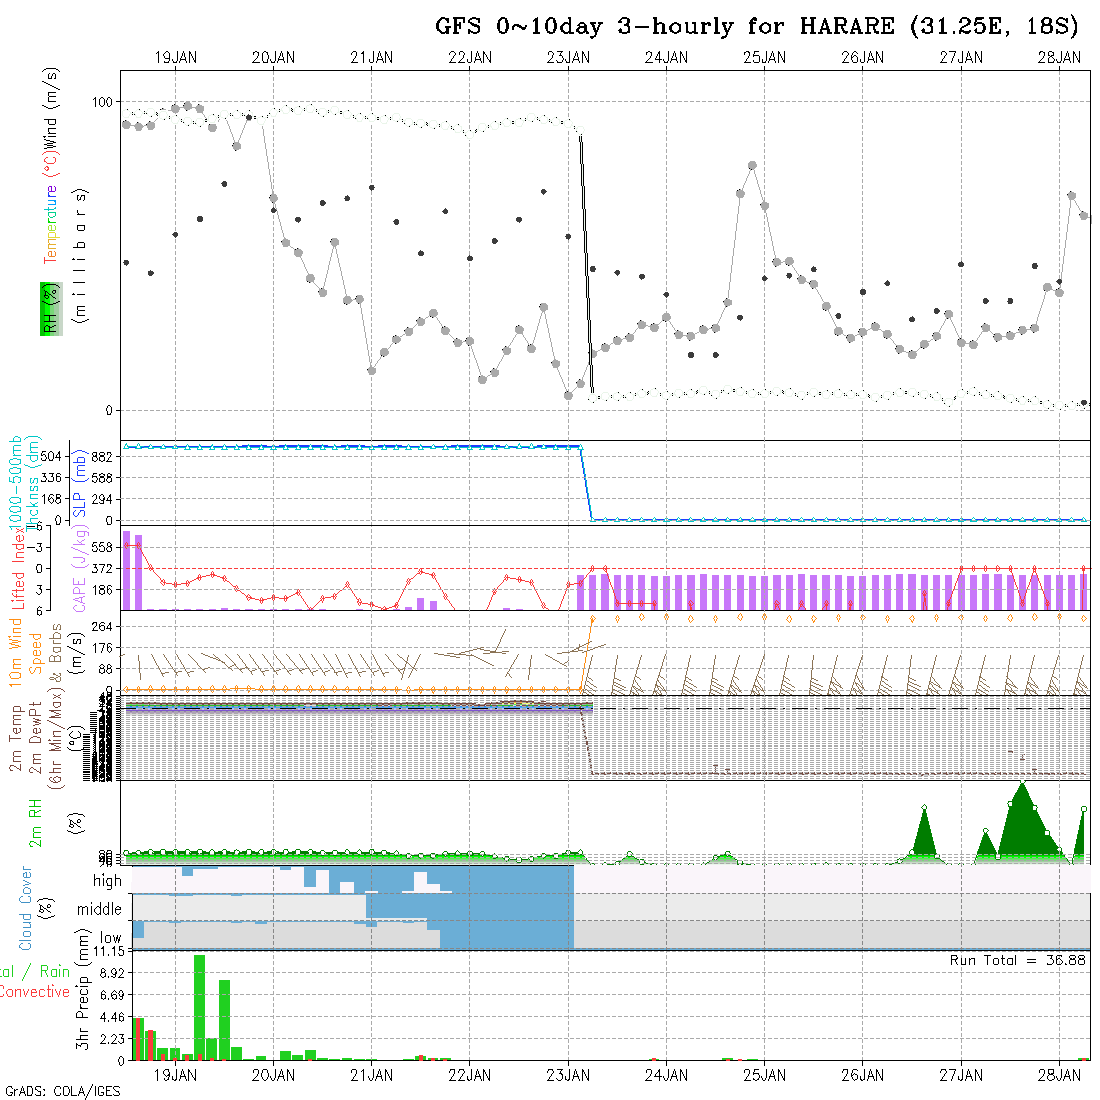
Task: Click the Run Total = 36.88 text
Action: point(1018,960)
